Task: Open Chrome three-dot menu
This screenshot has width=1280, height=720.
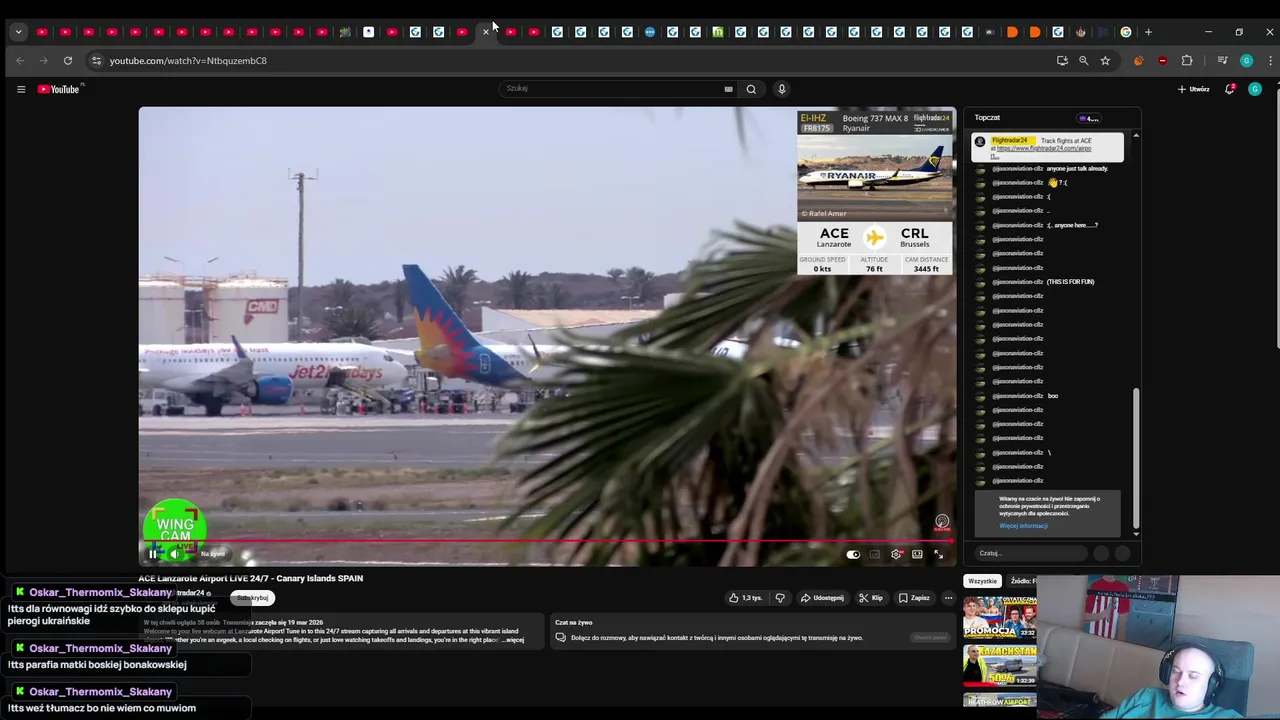Action: pyautogui.click(x=1270, y=61)
